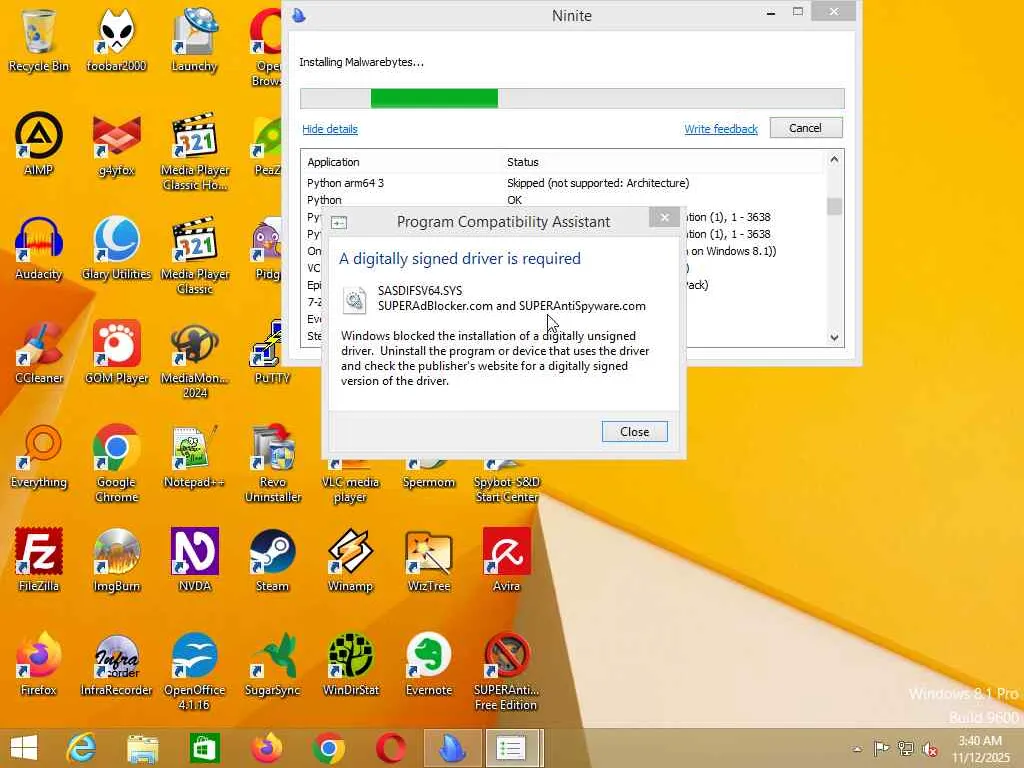The width and height of the screenshot is (1024, 768).
Task: Open Opera from the taskbar
Action: pos(391,748)
